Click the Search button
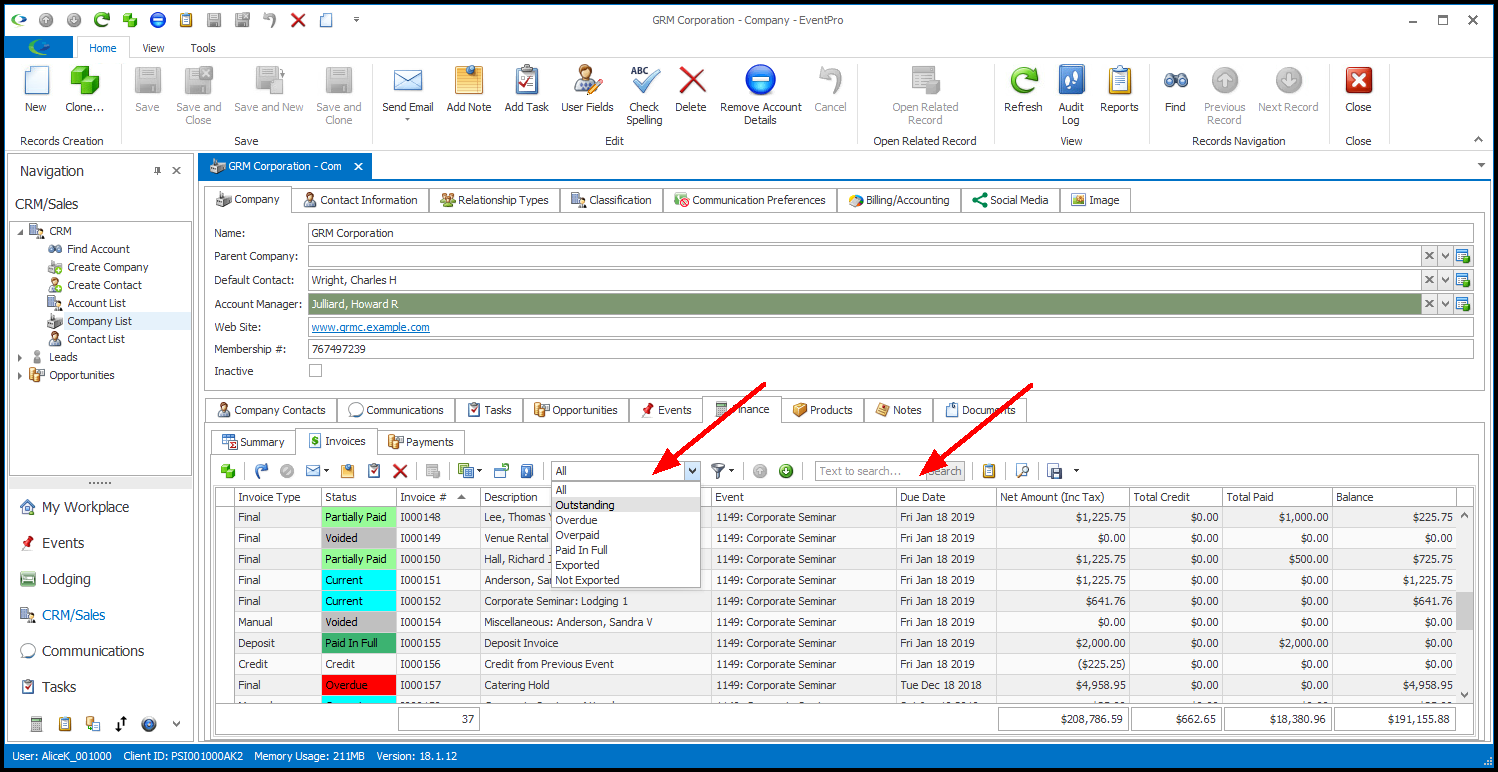The image size is (1498, 772). pos(945,471)
